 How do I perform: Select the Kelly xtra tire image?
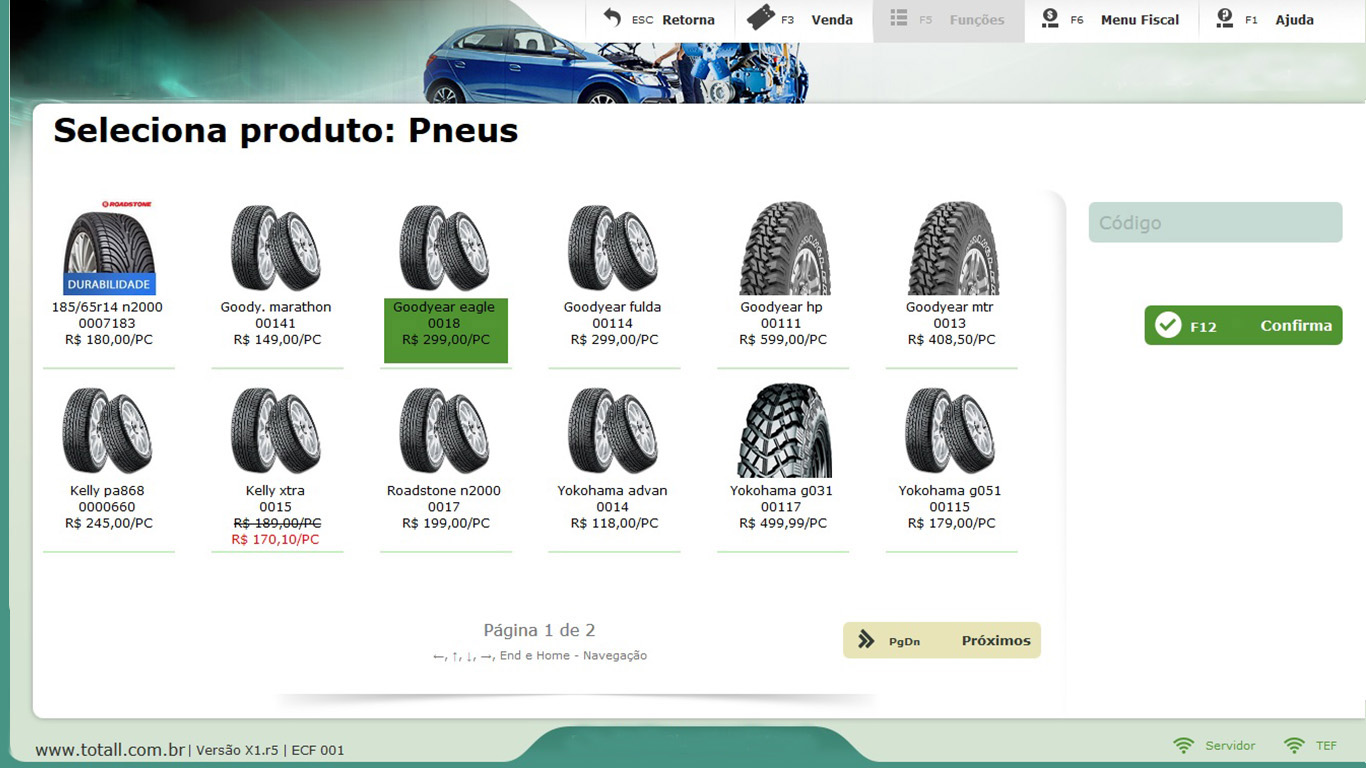[x=275, y=431]
